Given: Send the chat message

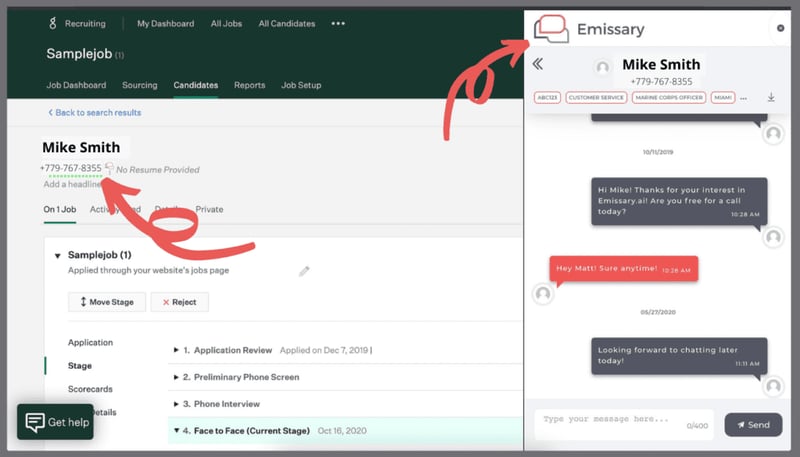Looking at the screenshot, I should pyautogui.click(x=753, y=425).
